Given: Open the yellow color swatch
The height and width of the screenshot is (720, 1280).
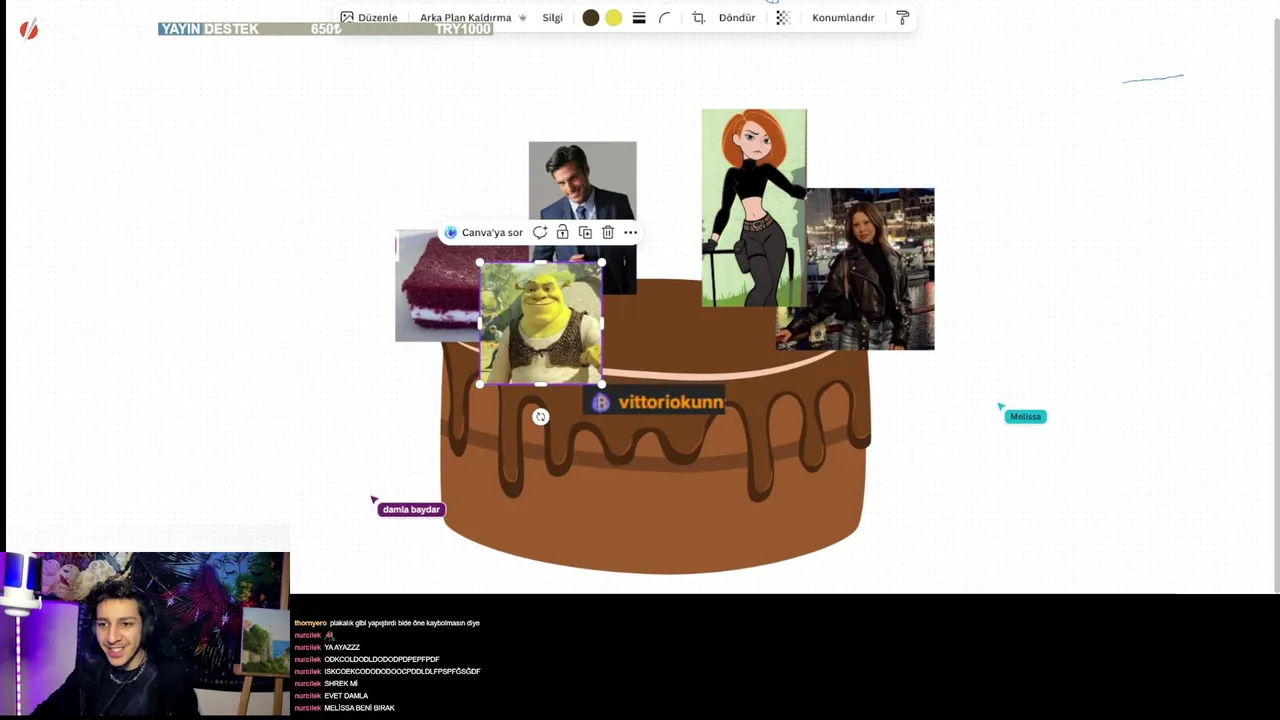Looking at the screenshot, I should (614, 18).
